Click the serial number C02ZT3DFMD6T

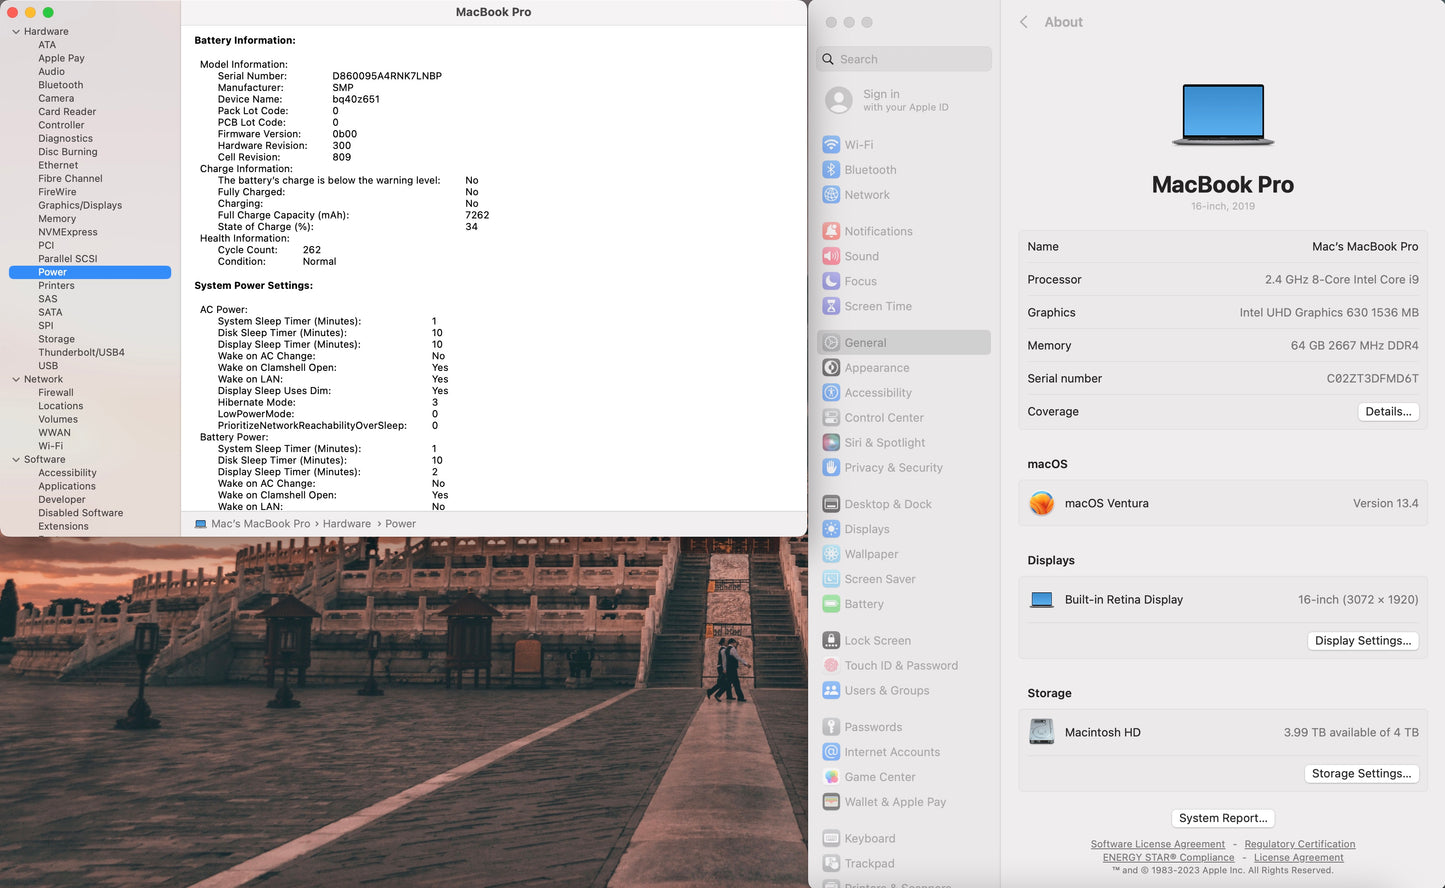coord(1372,379)
